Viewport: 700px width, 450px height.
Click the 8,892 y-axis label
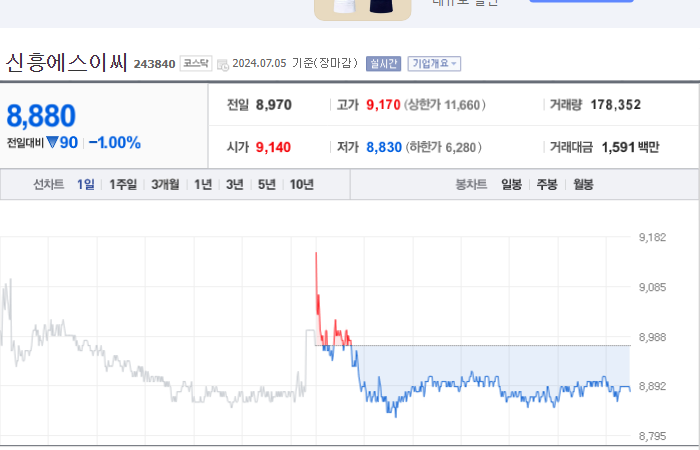[x=652, y=386]
